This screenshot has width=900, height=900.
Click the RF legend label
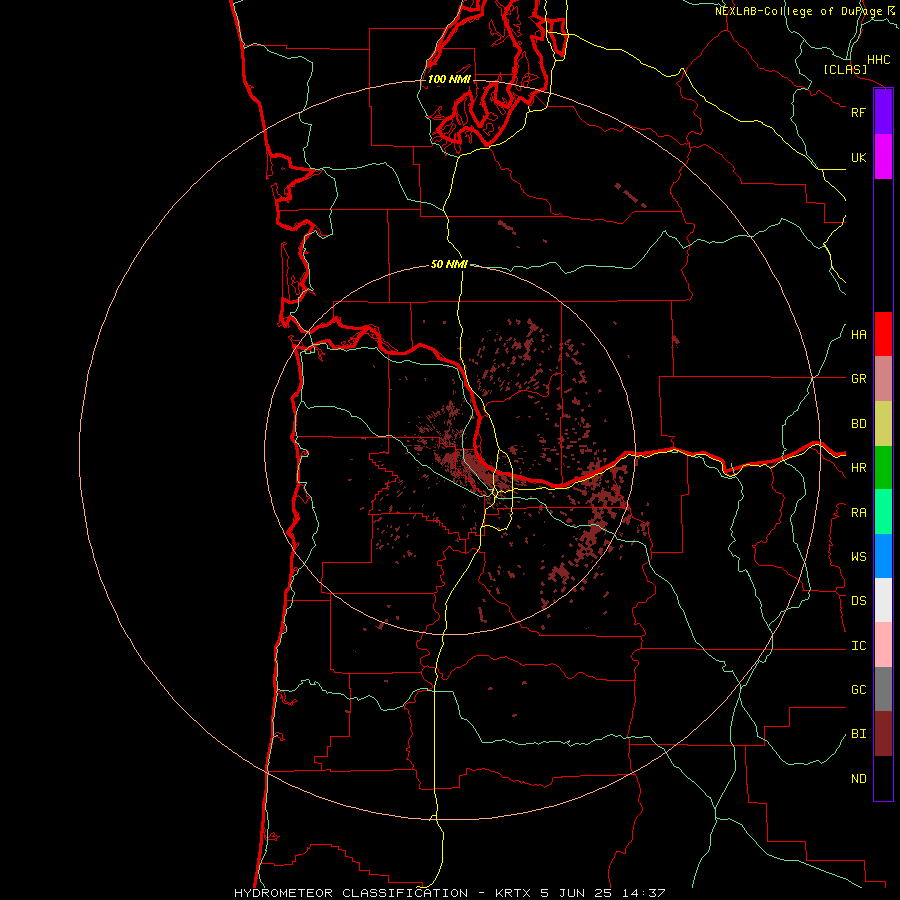click(x=858, y=112)
